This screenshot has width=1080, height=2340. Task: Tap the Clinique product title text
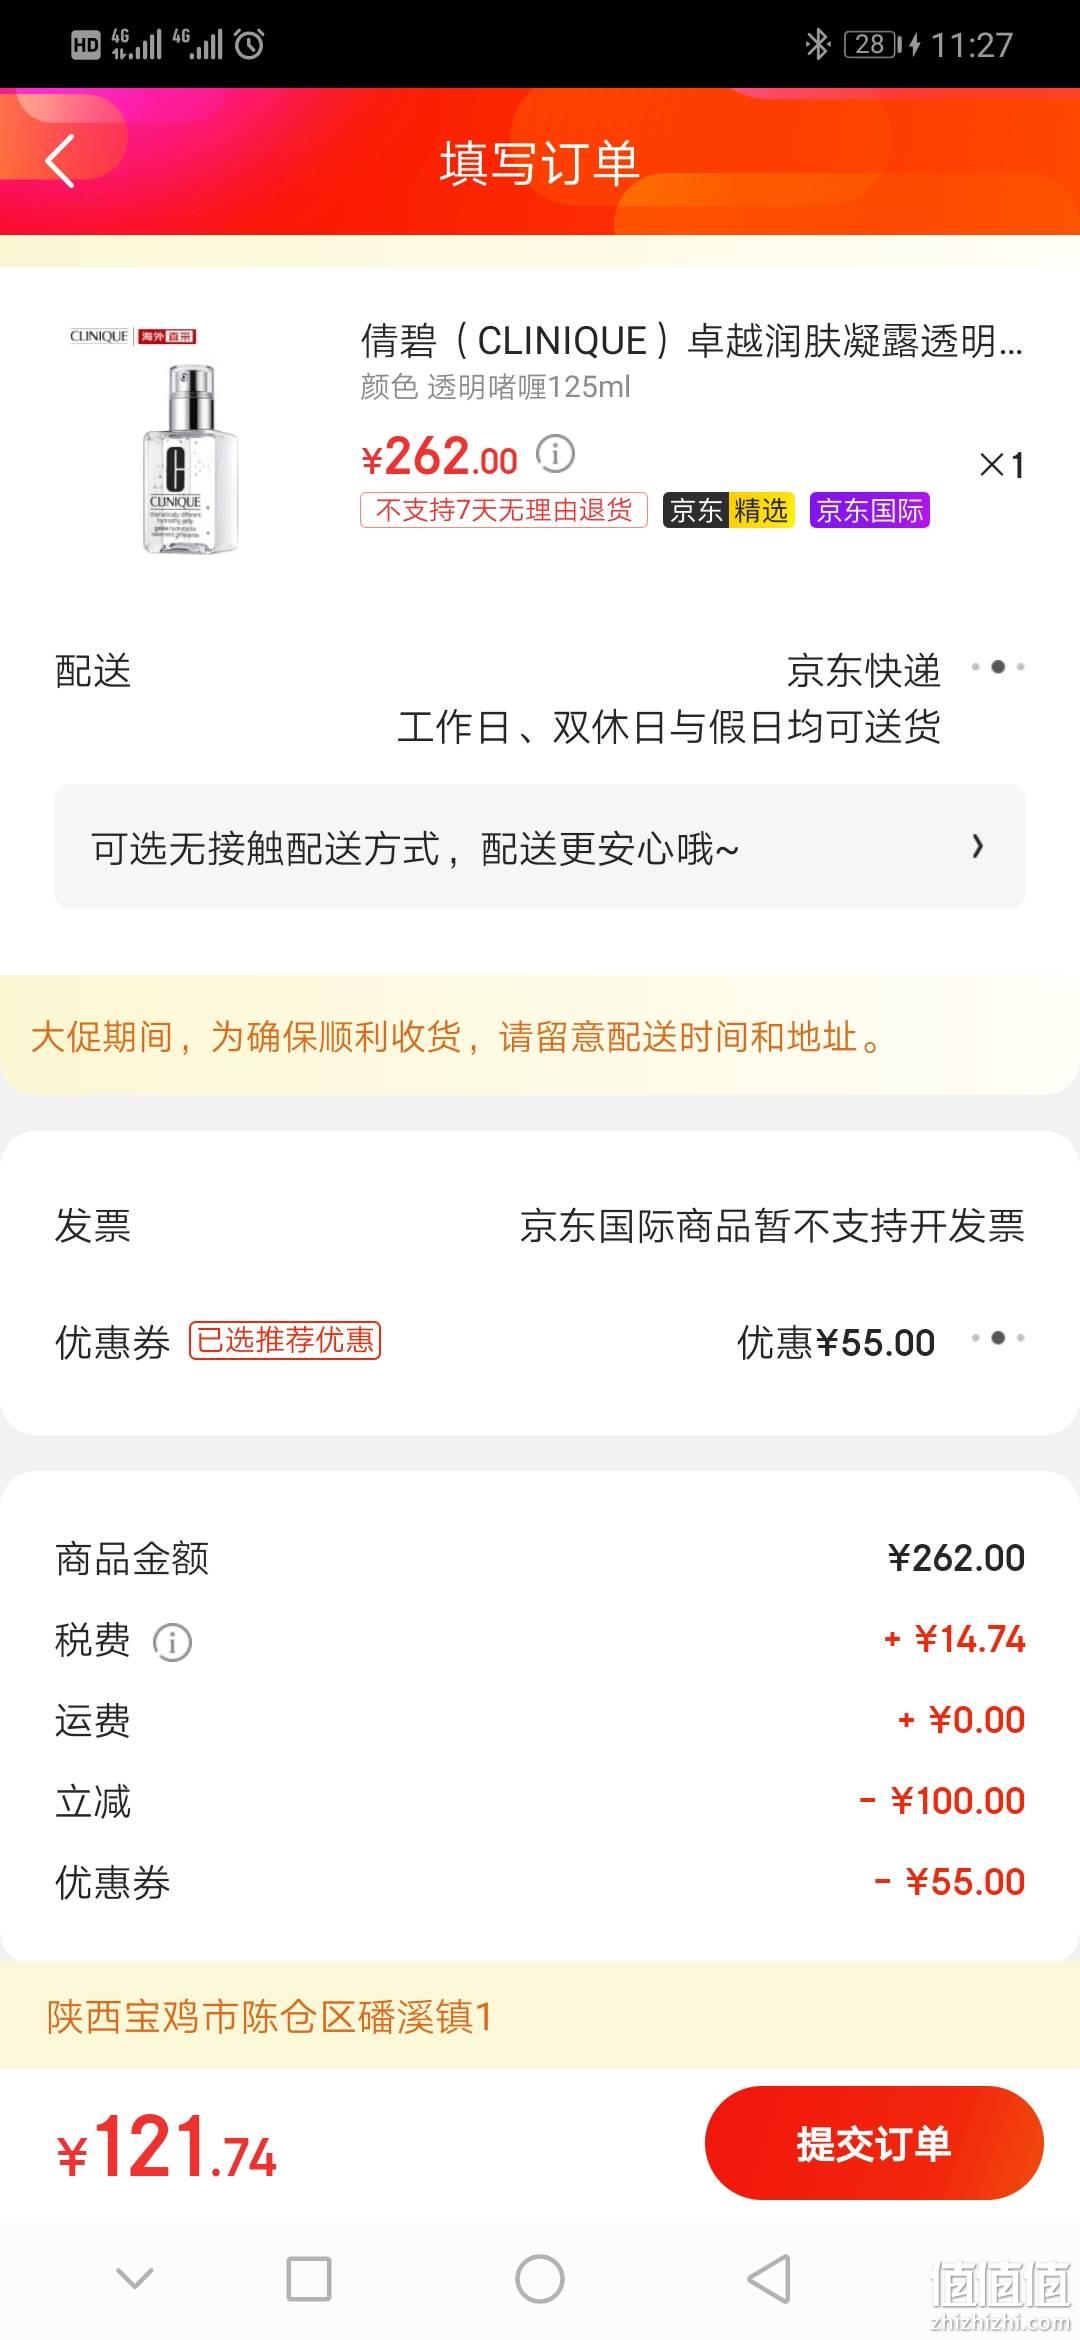click(x=692, y=341)
